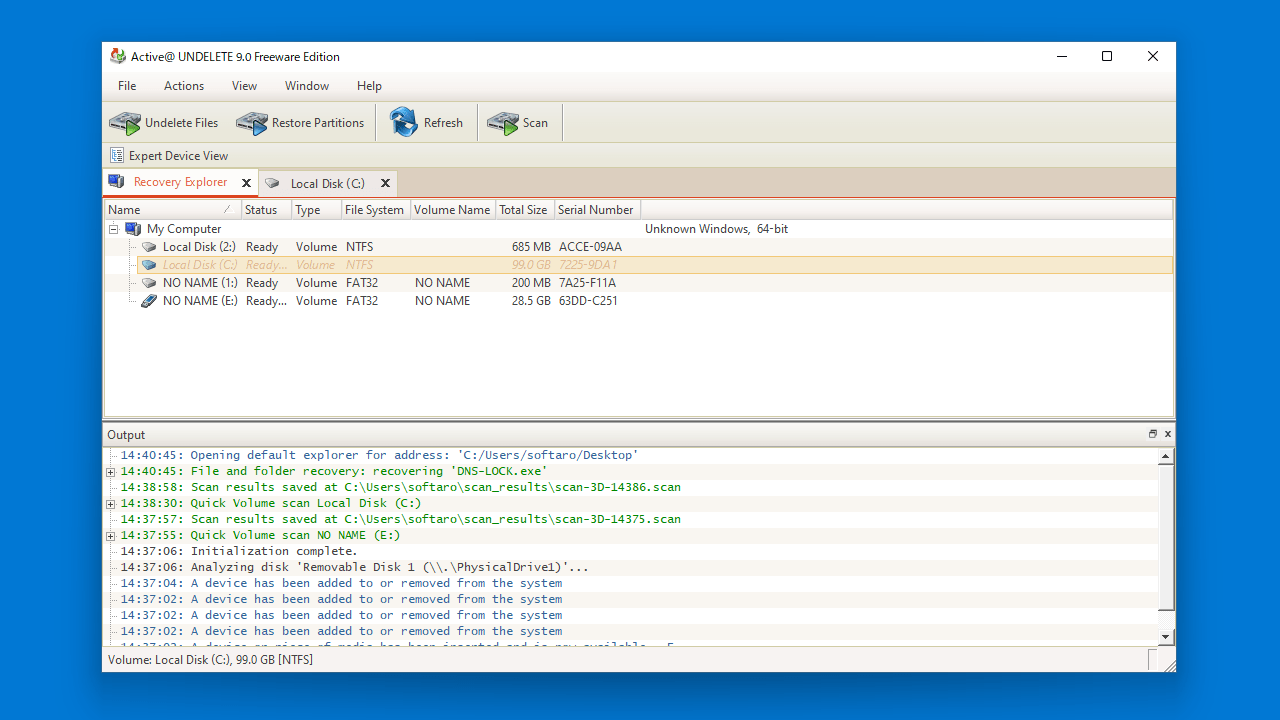Click the Undelete Files button label

point(181,123)
